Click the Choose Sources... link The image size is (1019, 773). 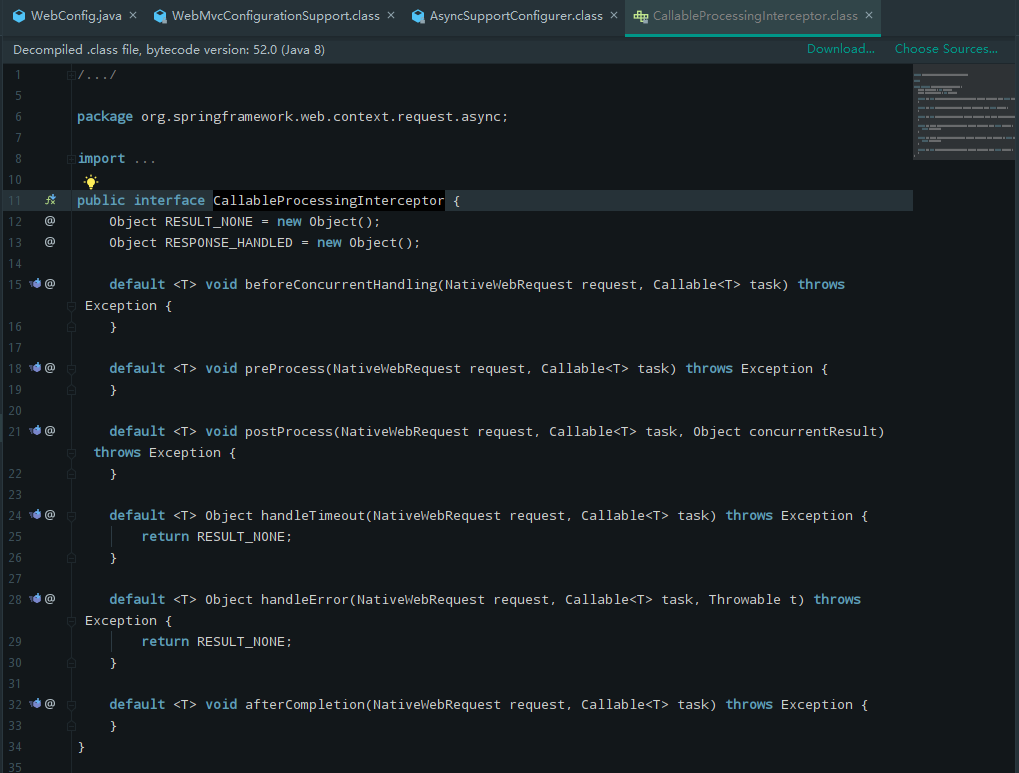pos(945,48)
